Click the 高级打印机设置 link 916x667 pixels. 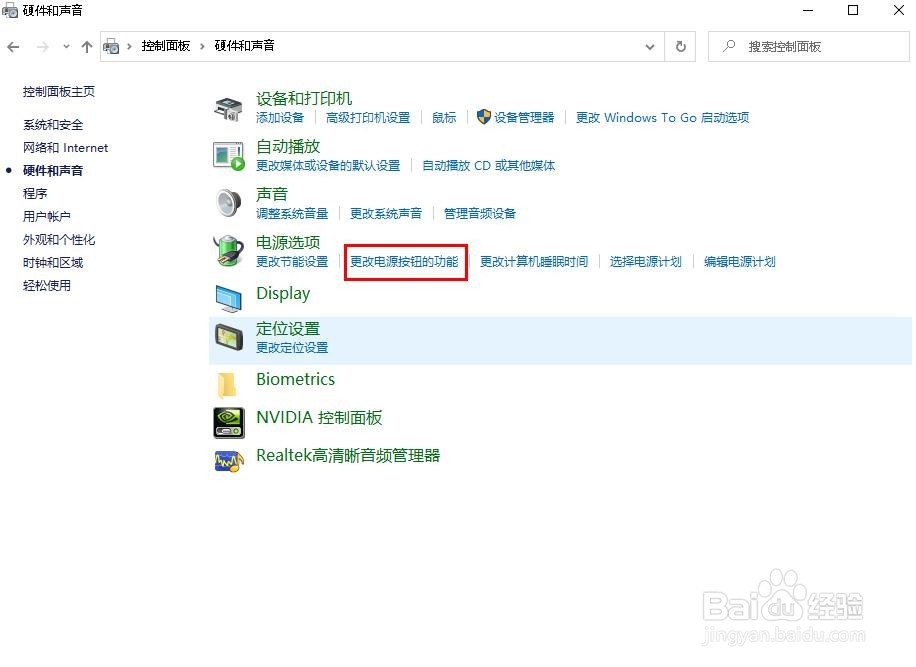click(x=368, y=117)
